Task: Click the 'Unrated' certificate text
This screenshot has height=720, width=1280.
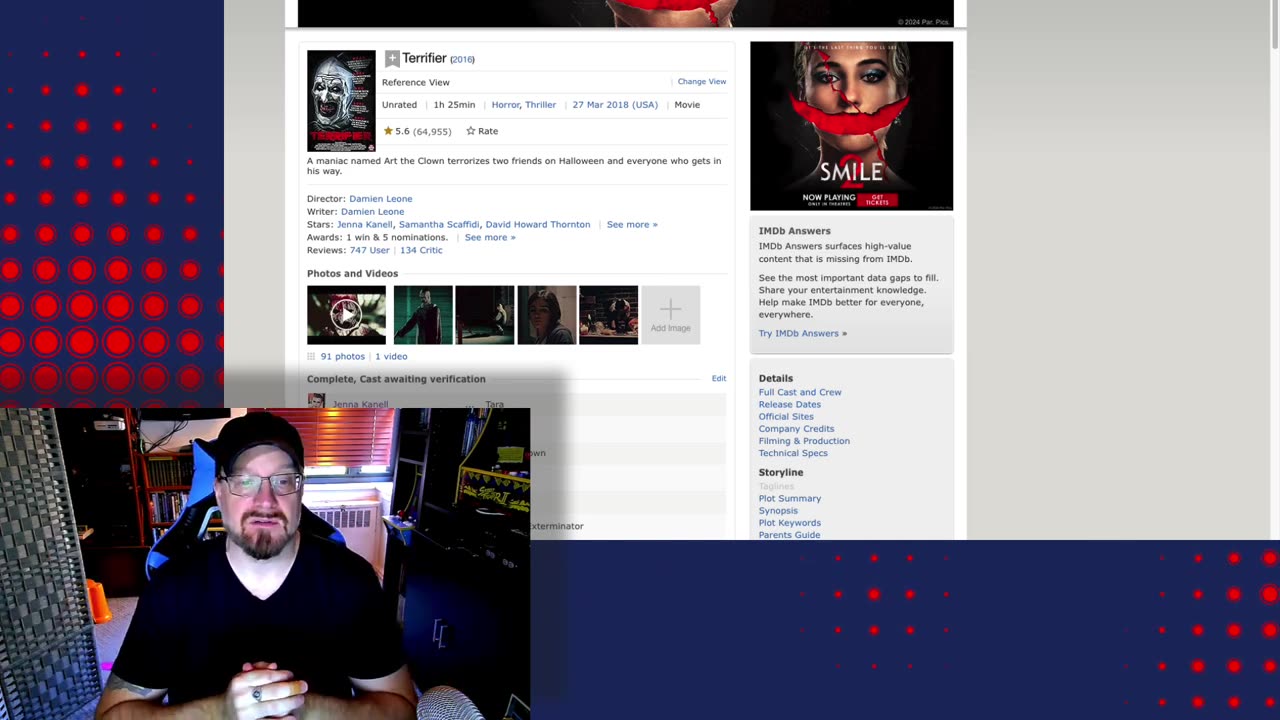Action: tap(399, 105)
